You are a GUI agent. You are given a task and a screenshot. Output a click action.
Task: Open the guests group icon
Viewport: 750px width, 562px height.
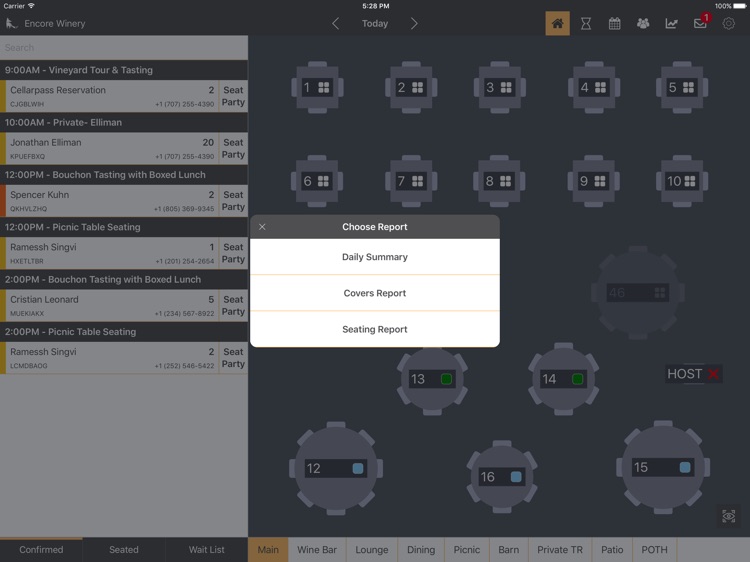pyautogui.click(x=643, y=23)
